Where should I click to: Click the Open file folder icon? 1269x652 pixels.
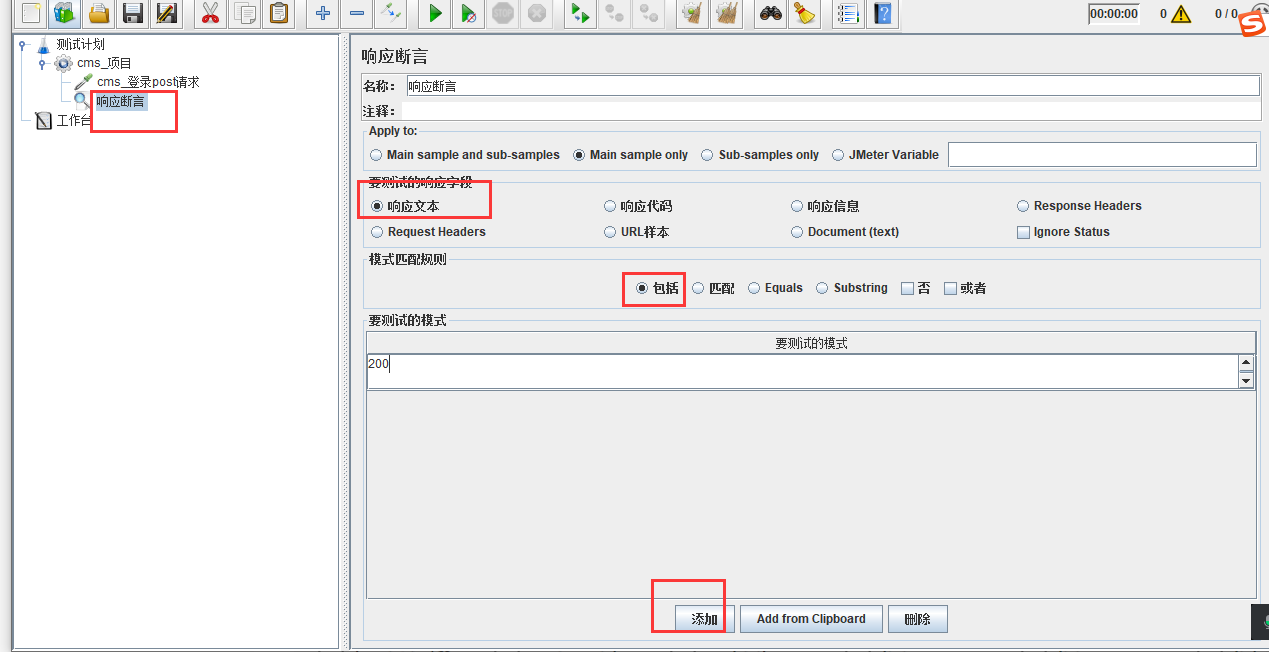(99, 13)
